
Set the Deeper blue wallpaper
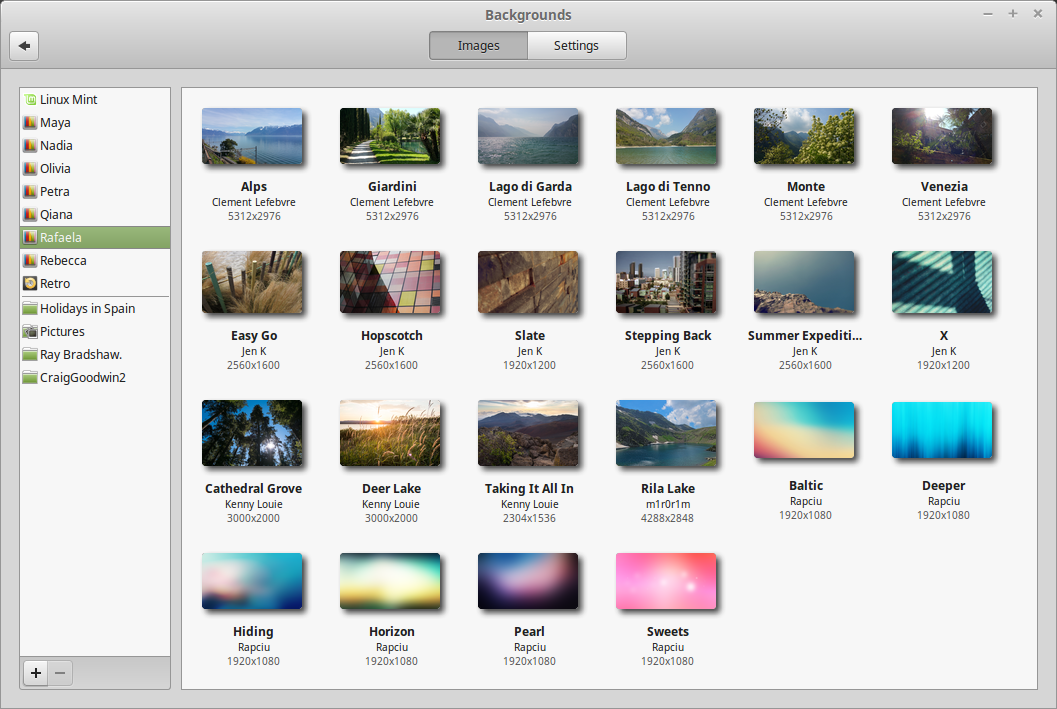click(942, 430)
